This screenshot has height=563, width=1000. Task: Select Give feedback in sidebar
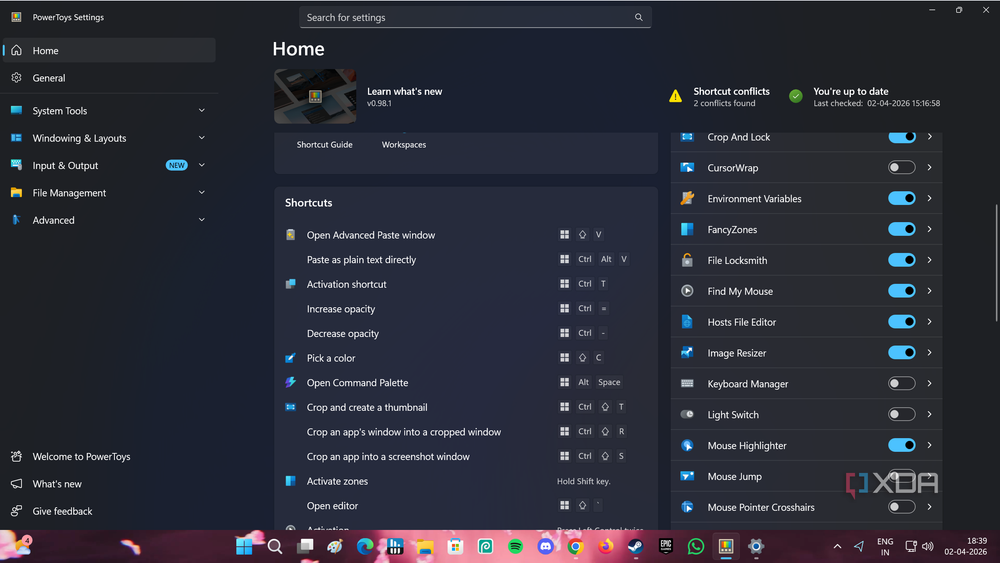tap(109, 511)
